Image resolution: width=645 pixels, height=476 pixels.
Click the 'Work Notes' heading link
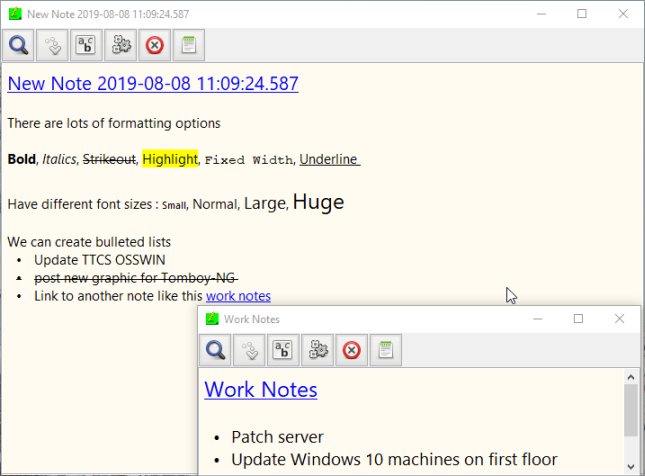(260, 389)
